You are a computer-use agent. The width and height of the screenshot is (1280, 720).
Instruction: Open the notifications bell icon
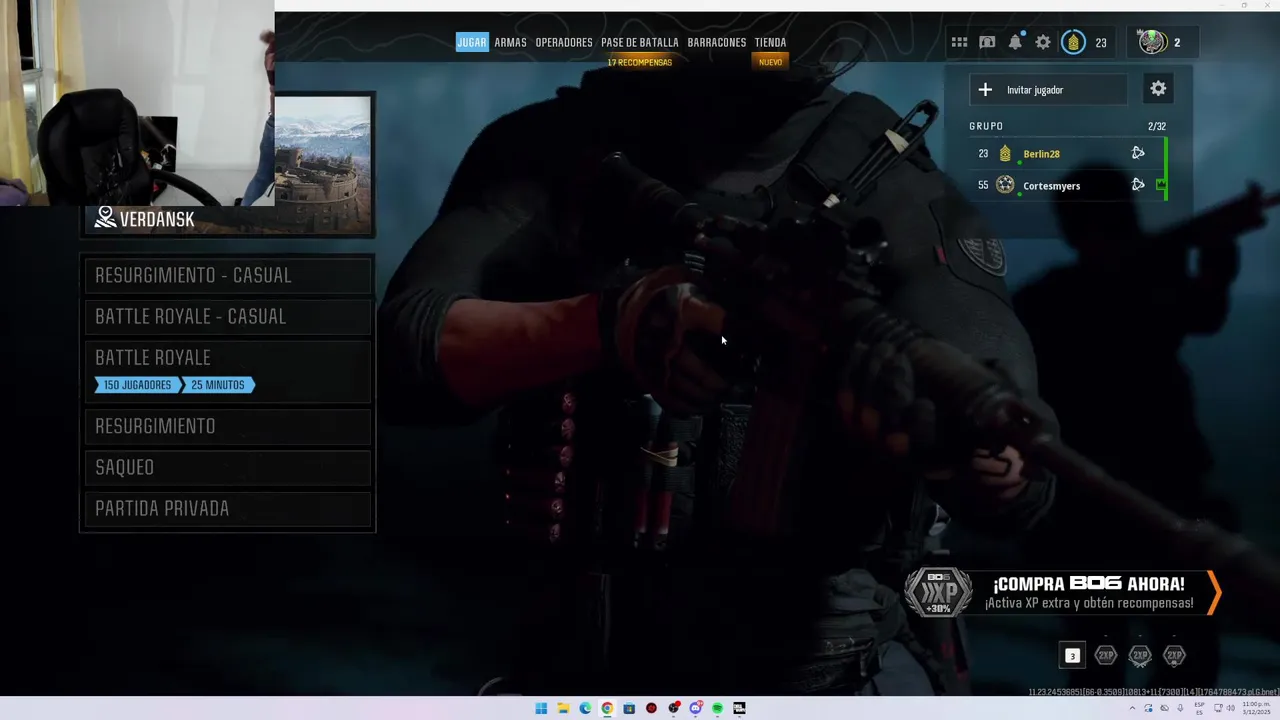(1015, 42)
